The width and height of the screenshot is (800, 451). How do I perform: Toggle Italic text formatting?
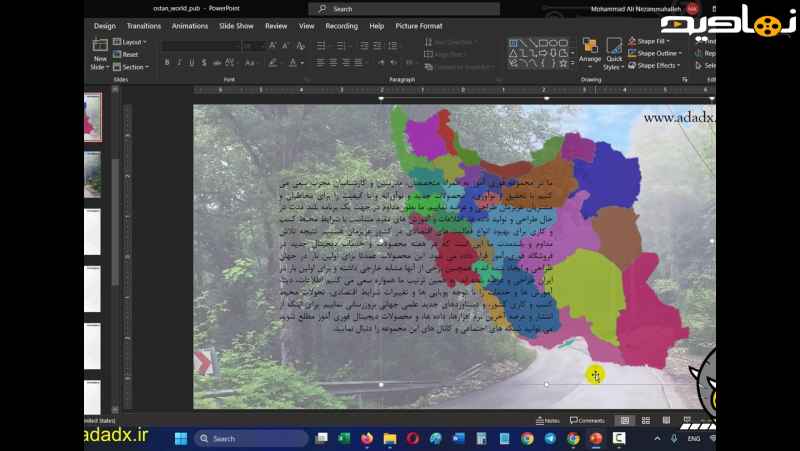click(x=179, y=62)
